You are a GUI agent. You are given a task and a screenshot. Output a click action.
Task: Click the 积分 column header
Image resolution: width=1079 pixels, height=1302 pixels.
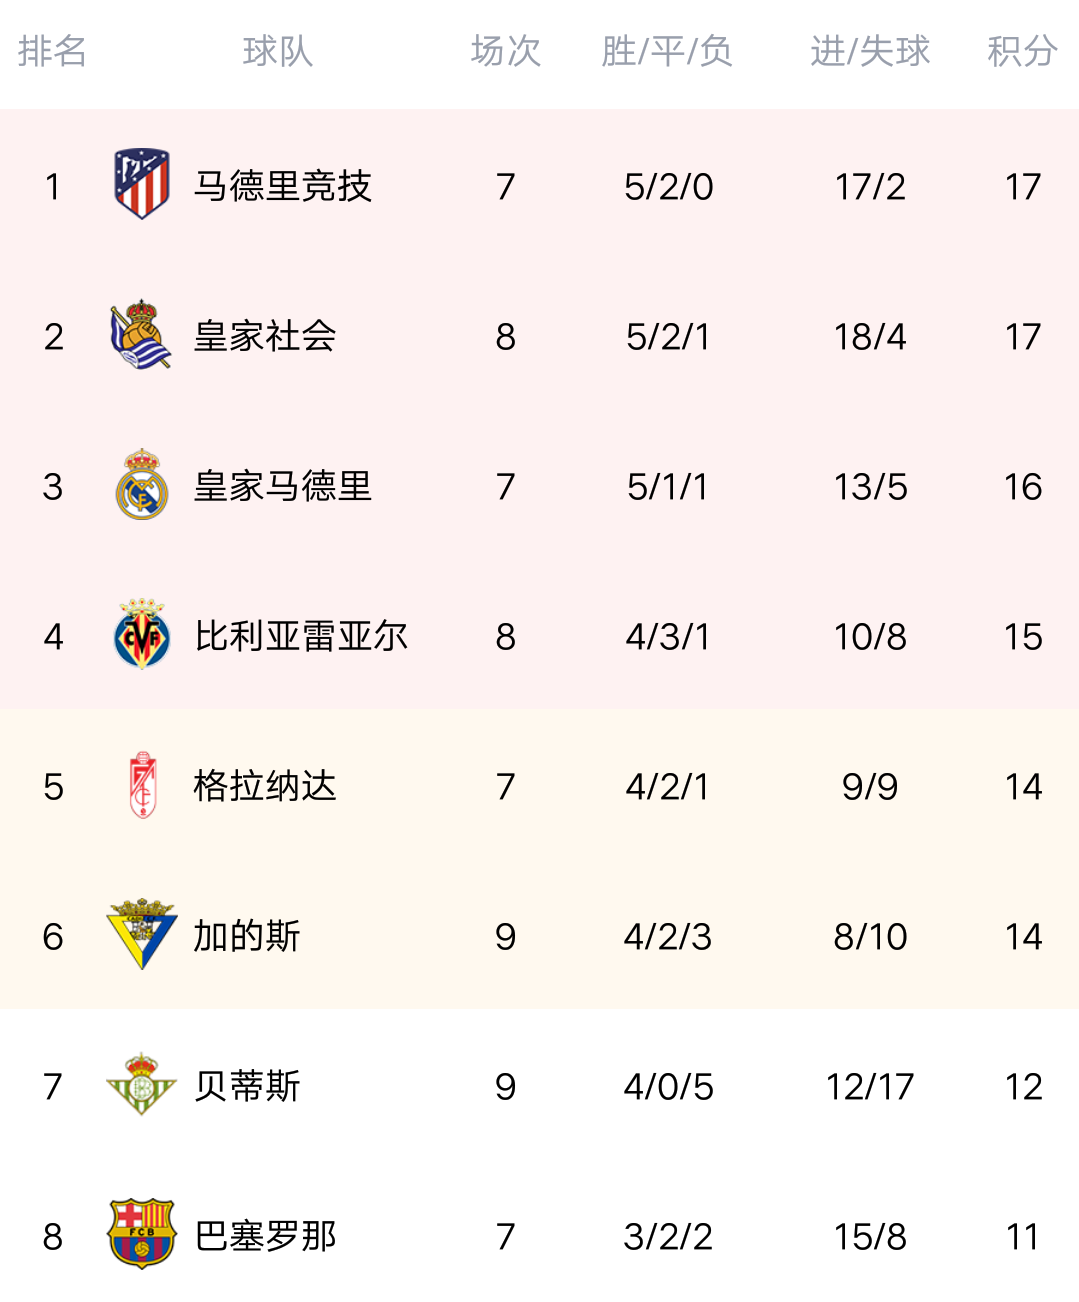(1022, 51)
